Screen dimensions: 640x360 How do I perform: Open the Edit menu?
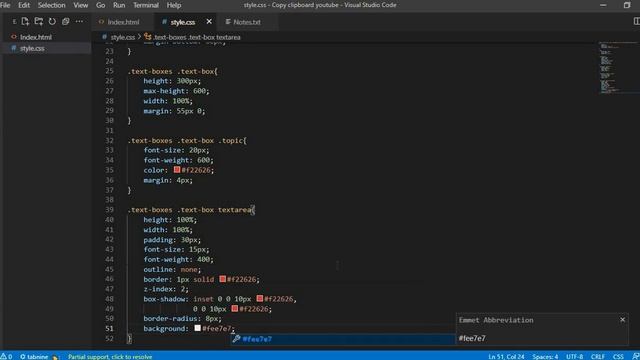(24, 5)
